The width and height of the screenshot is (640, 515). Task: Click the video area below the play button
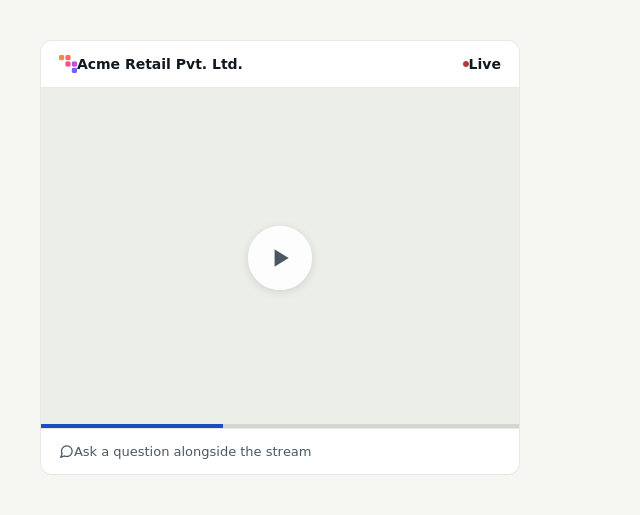pos(280,357)
